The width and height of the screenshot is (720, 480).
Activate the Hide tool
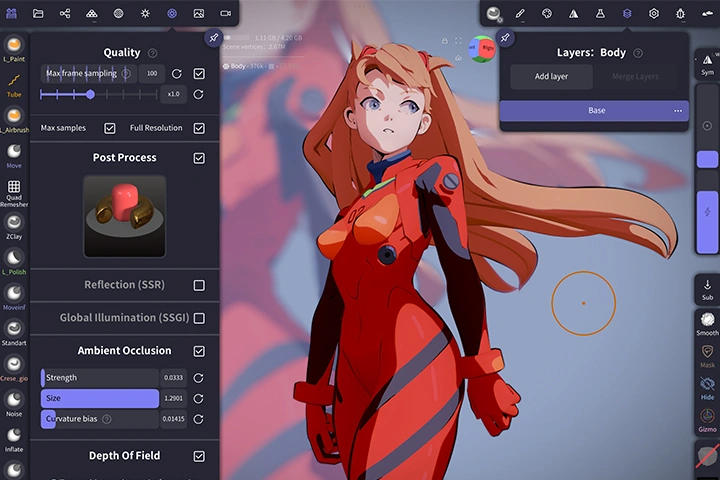pyautogui.click(x=707, y=388)
